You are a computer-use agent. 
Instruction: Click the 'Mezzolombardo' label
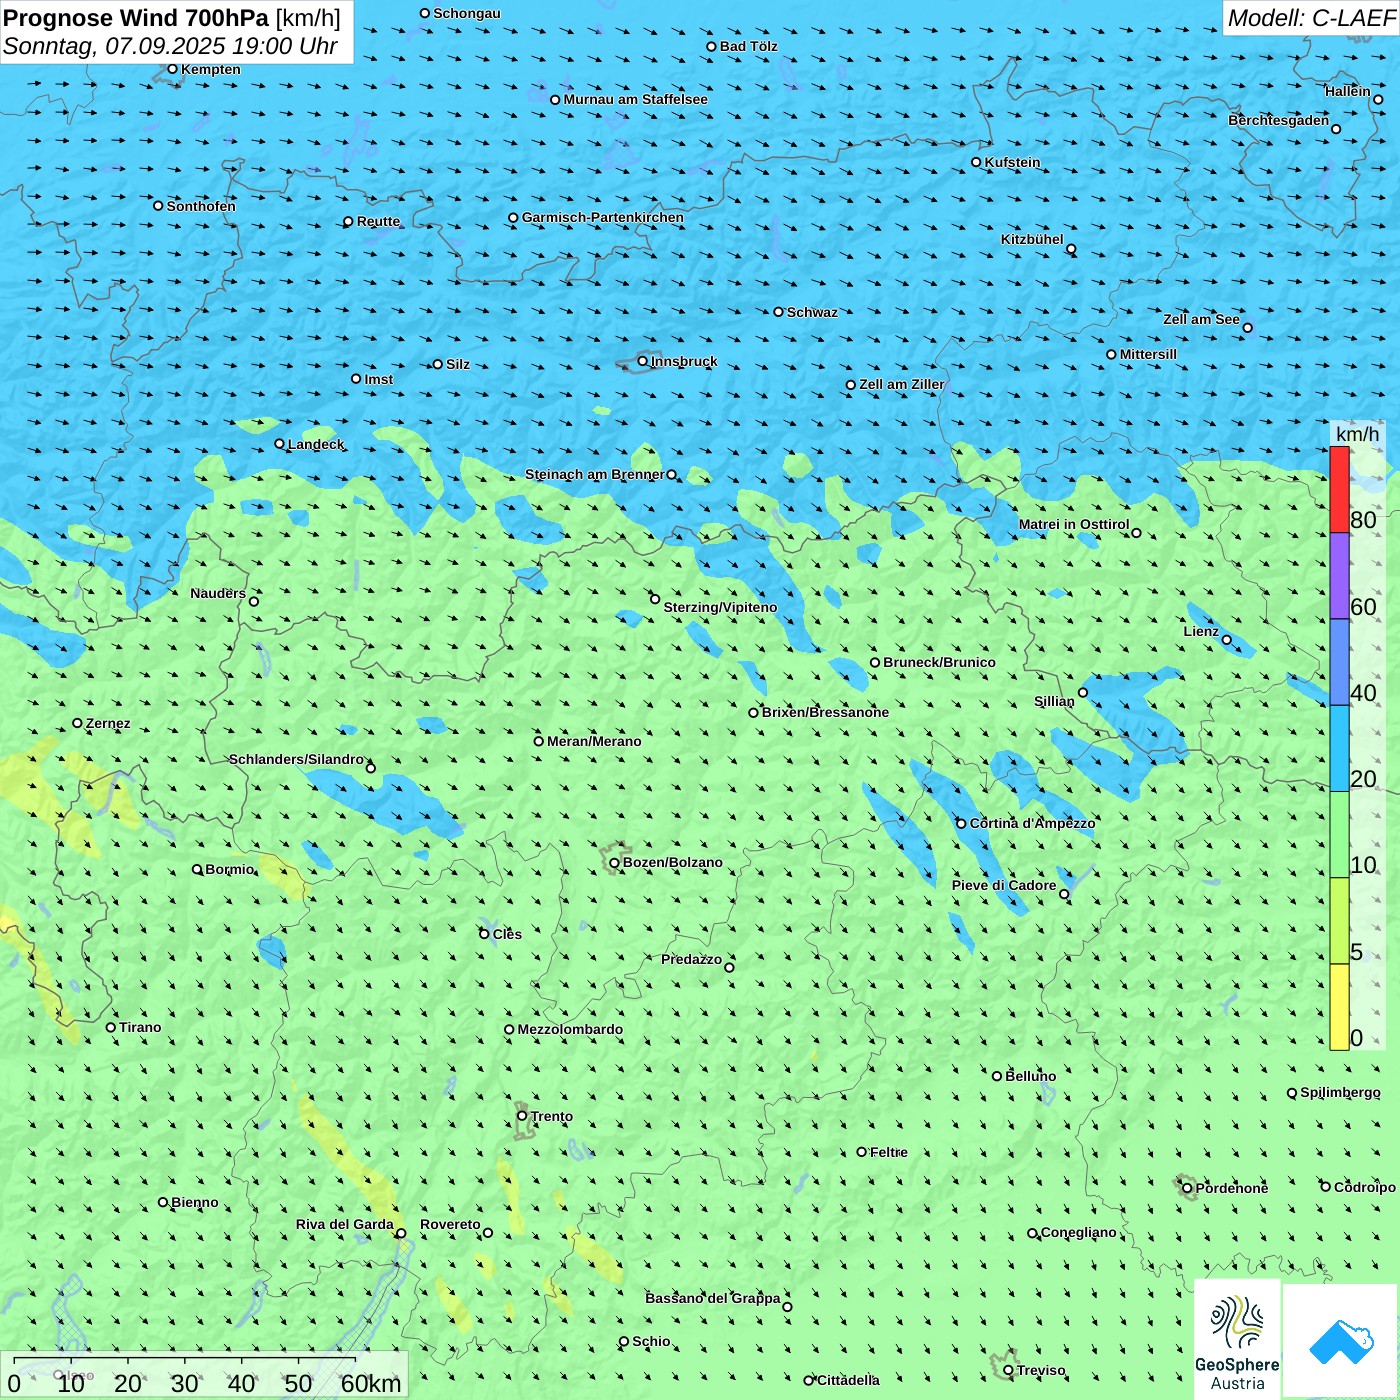[570, 1029]
